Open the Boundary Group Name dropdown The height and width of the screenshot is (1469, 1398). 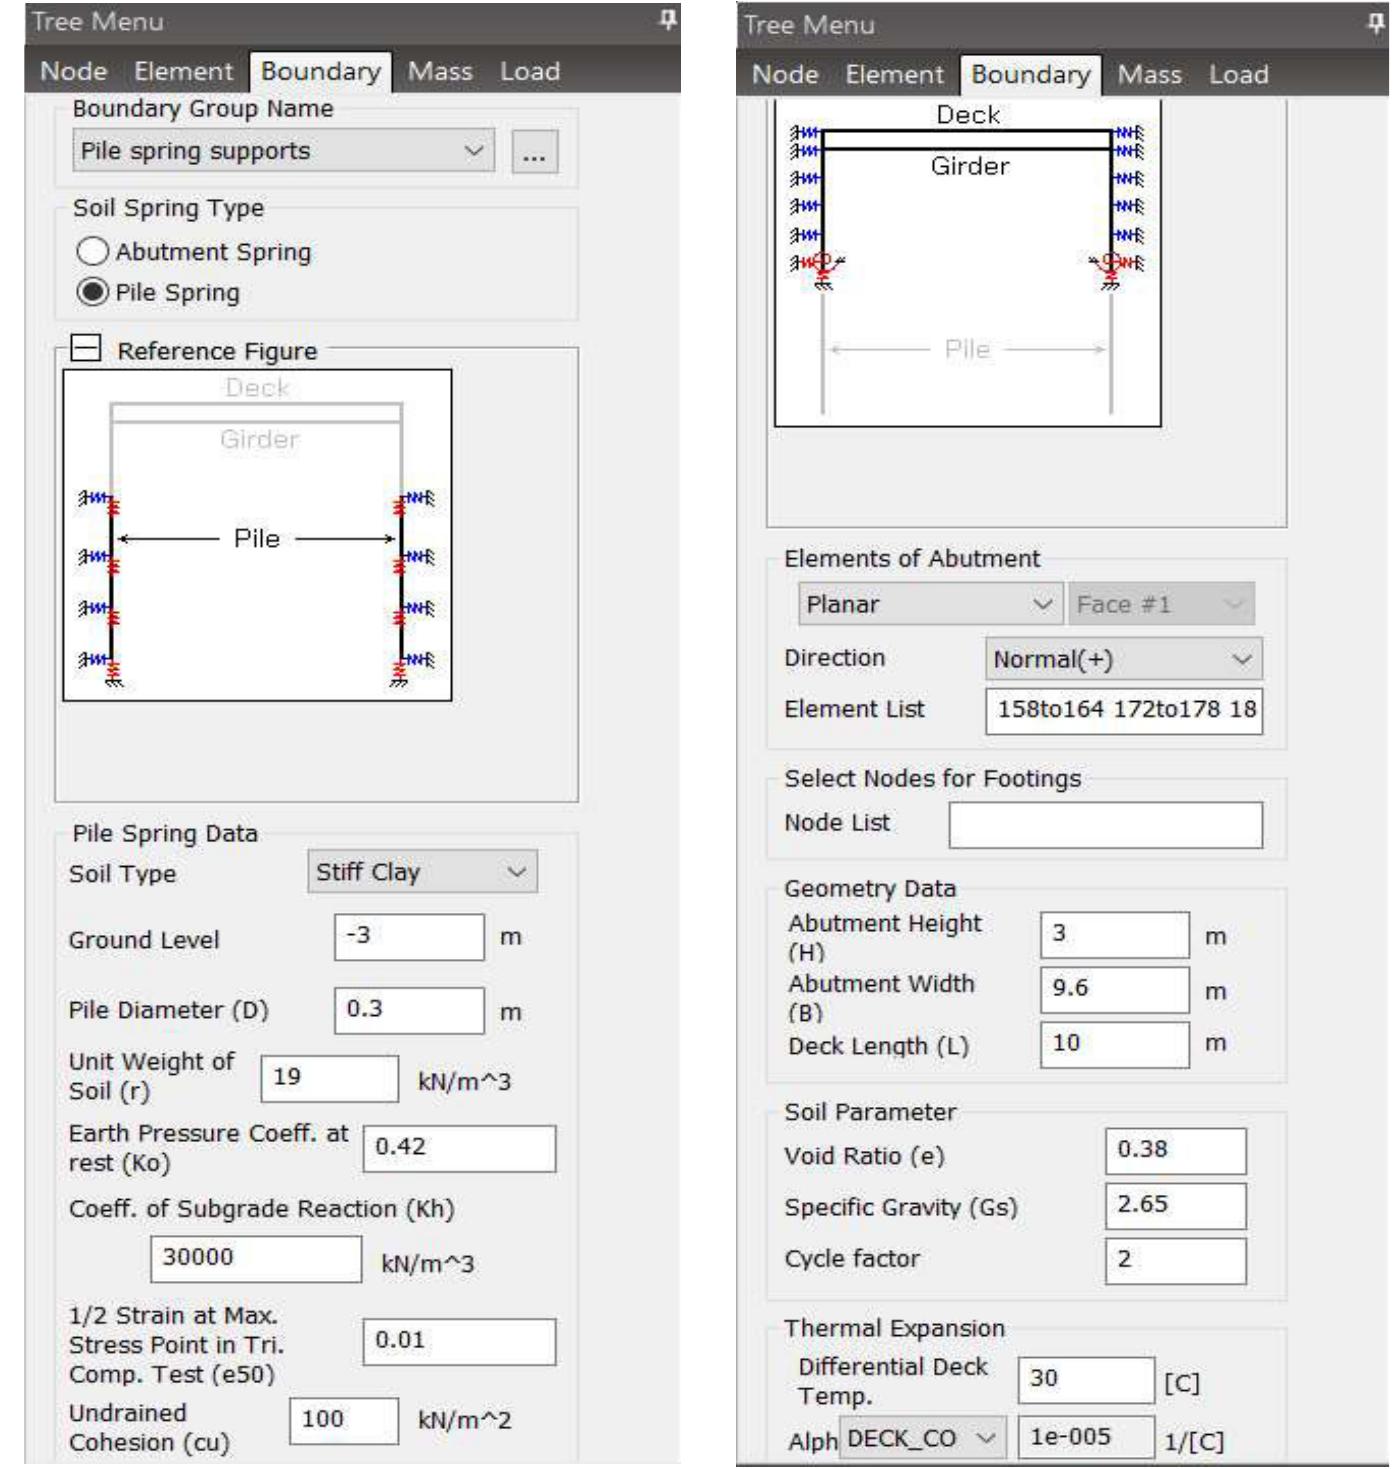click(283, 151)
